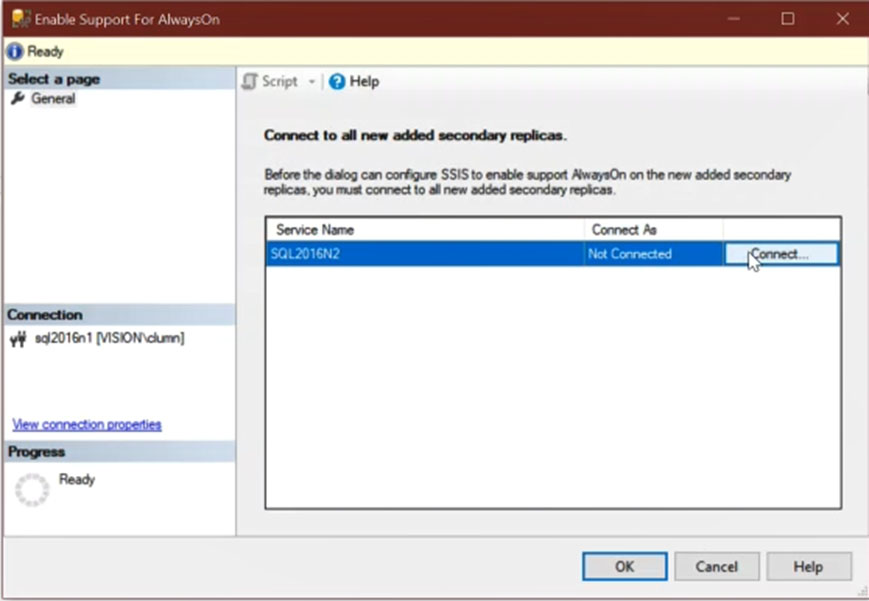Click the Connect... button for SQL2016N2

(781, 254)
